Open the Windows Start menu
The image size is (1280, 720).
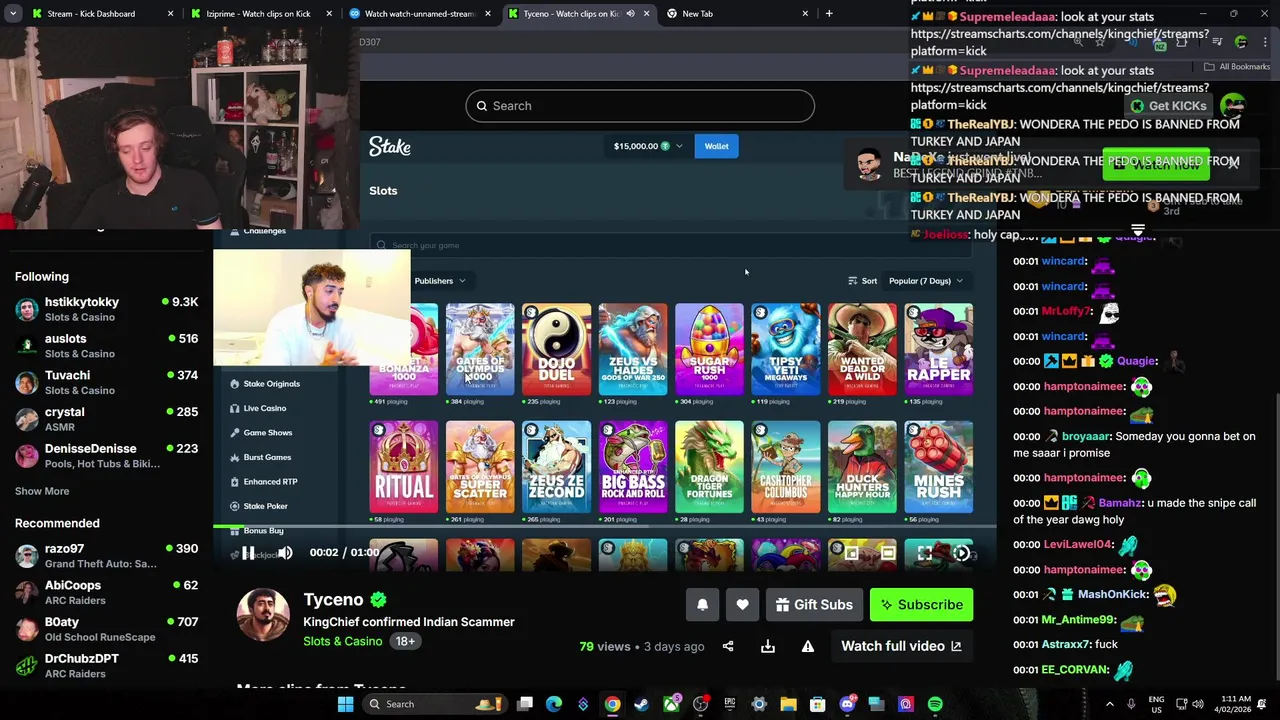345,704
